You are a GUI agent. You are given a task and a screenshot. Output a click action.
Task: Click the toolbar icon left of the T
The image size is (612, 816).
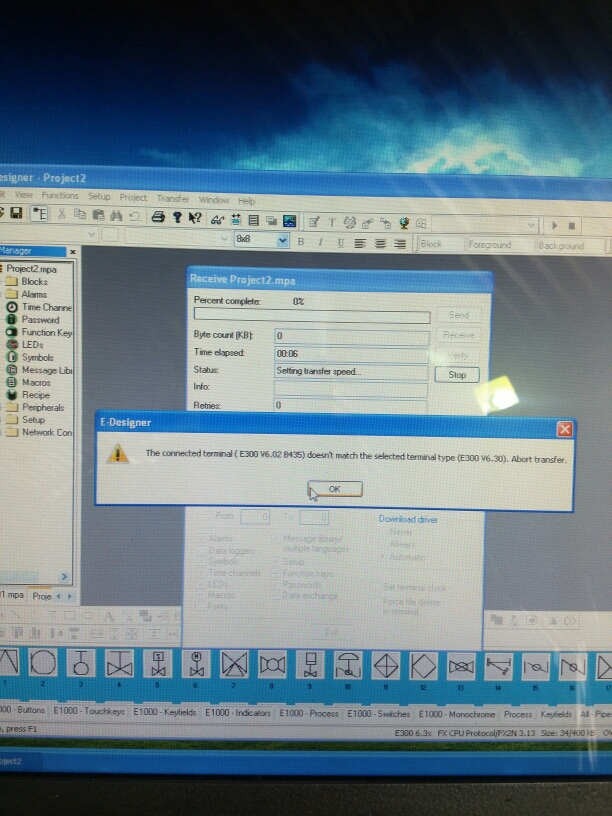[x=314, y=222]
